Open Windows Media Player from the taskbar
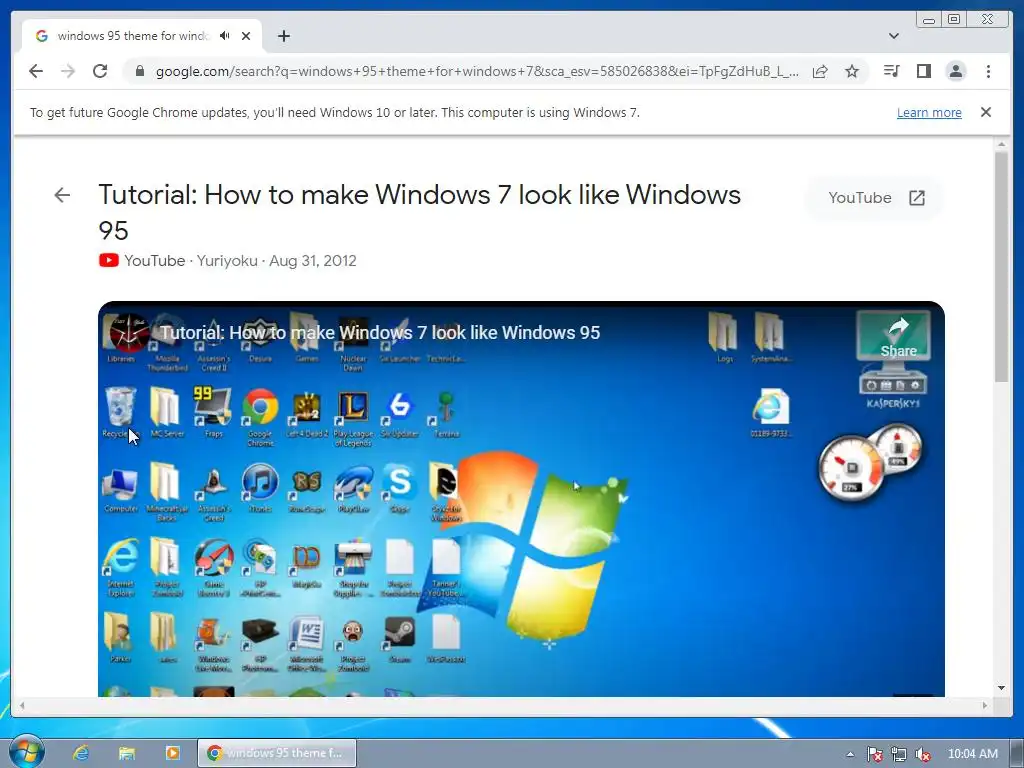 coord(172,753)
